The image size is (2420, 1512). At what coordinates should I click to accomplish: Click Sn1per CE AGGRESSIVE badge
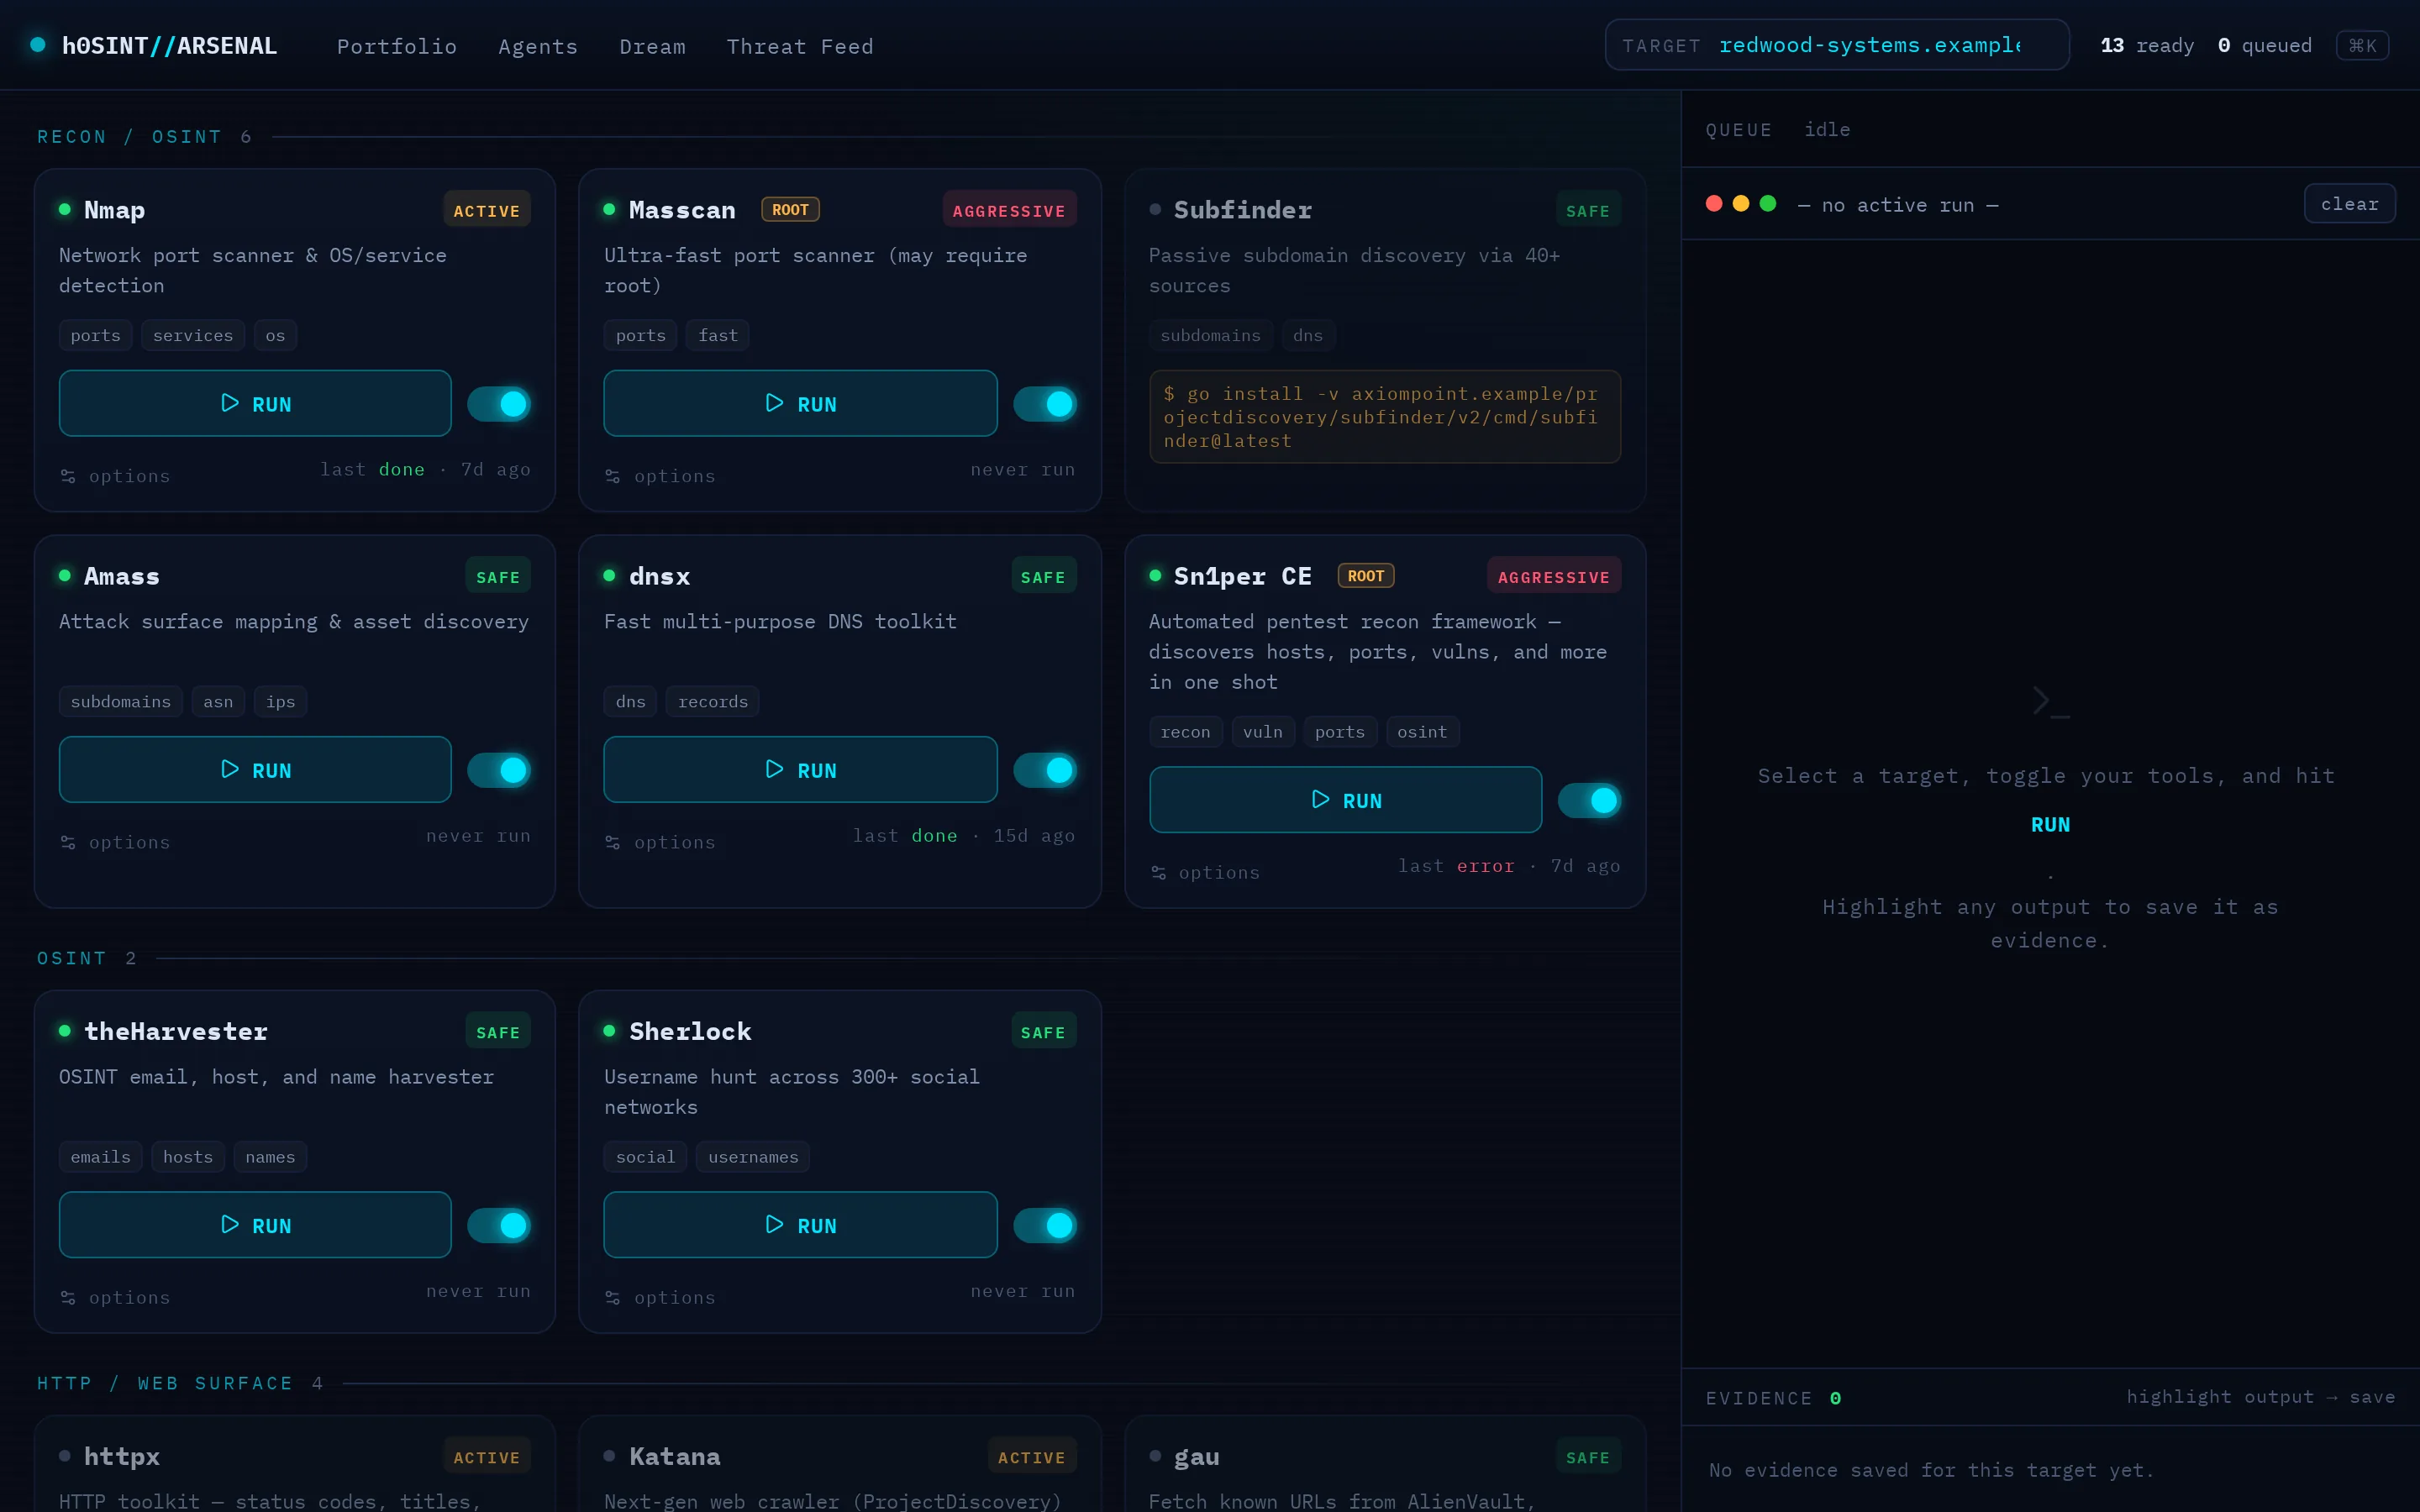1554,576
